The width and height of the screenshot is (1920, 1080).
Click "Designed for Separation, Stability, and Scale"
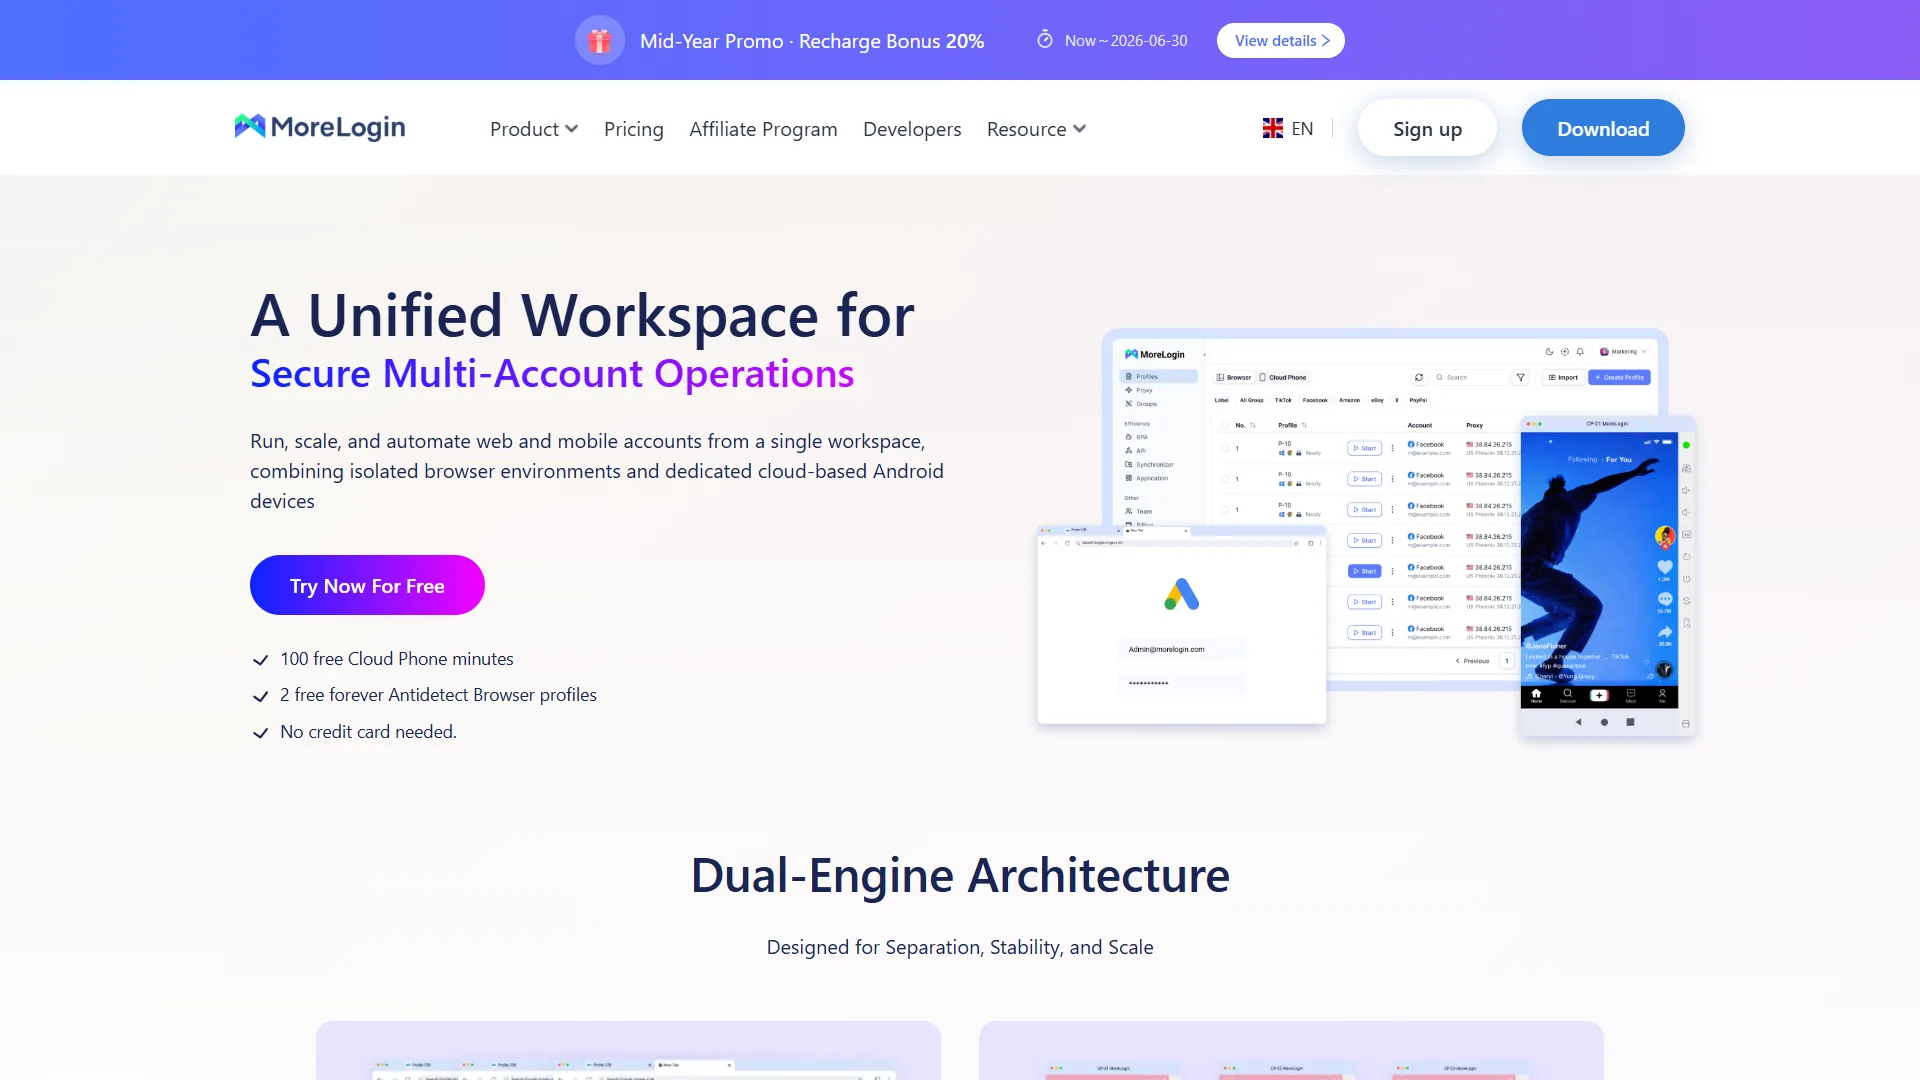click(x=960, y=947)
